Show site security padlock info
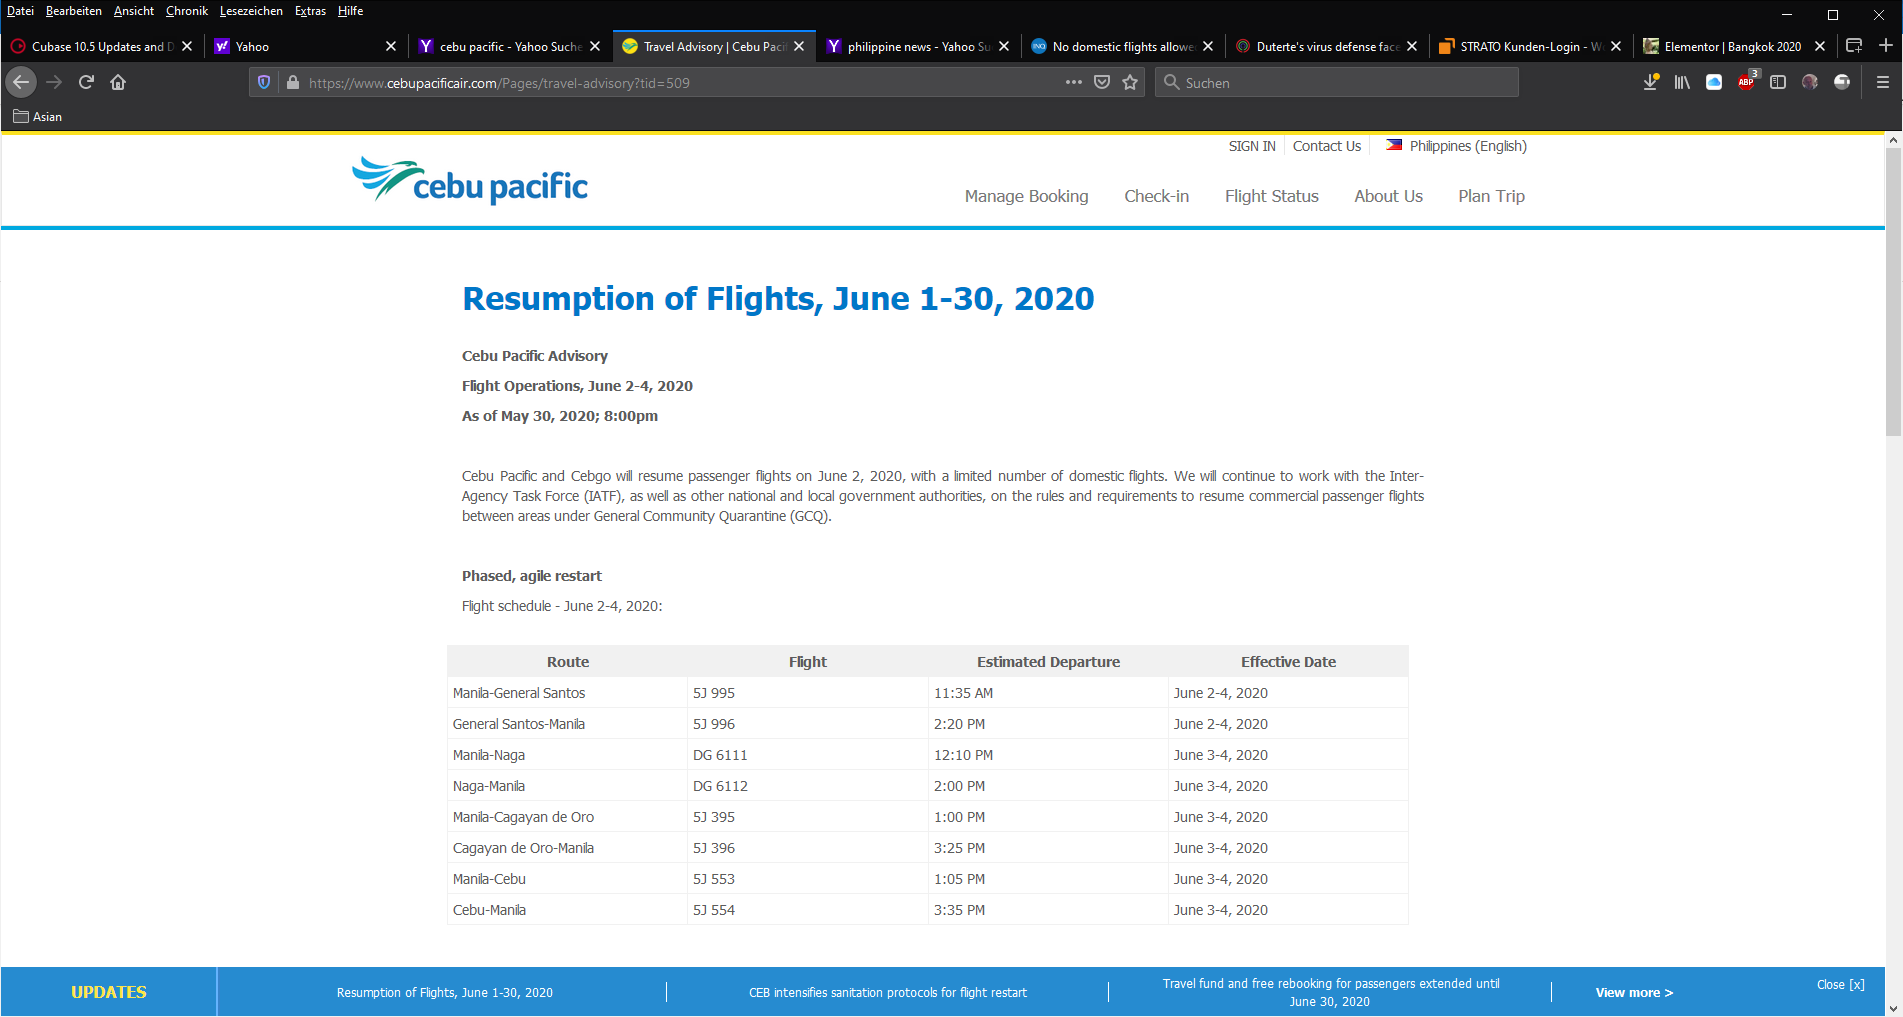1903x1017 pixels. click(x=292, y=83)
